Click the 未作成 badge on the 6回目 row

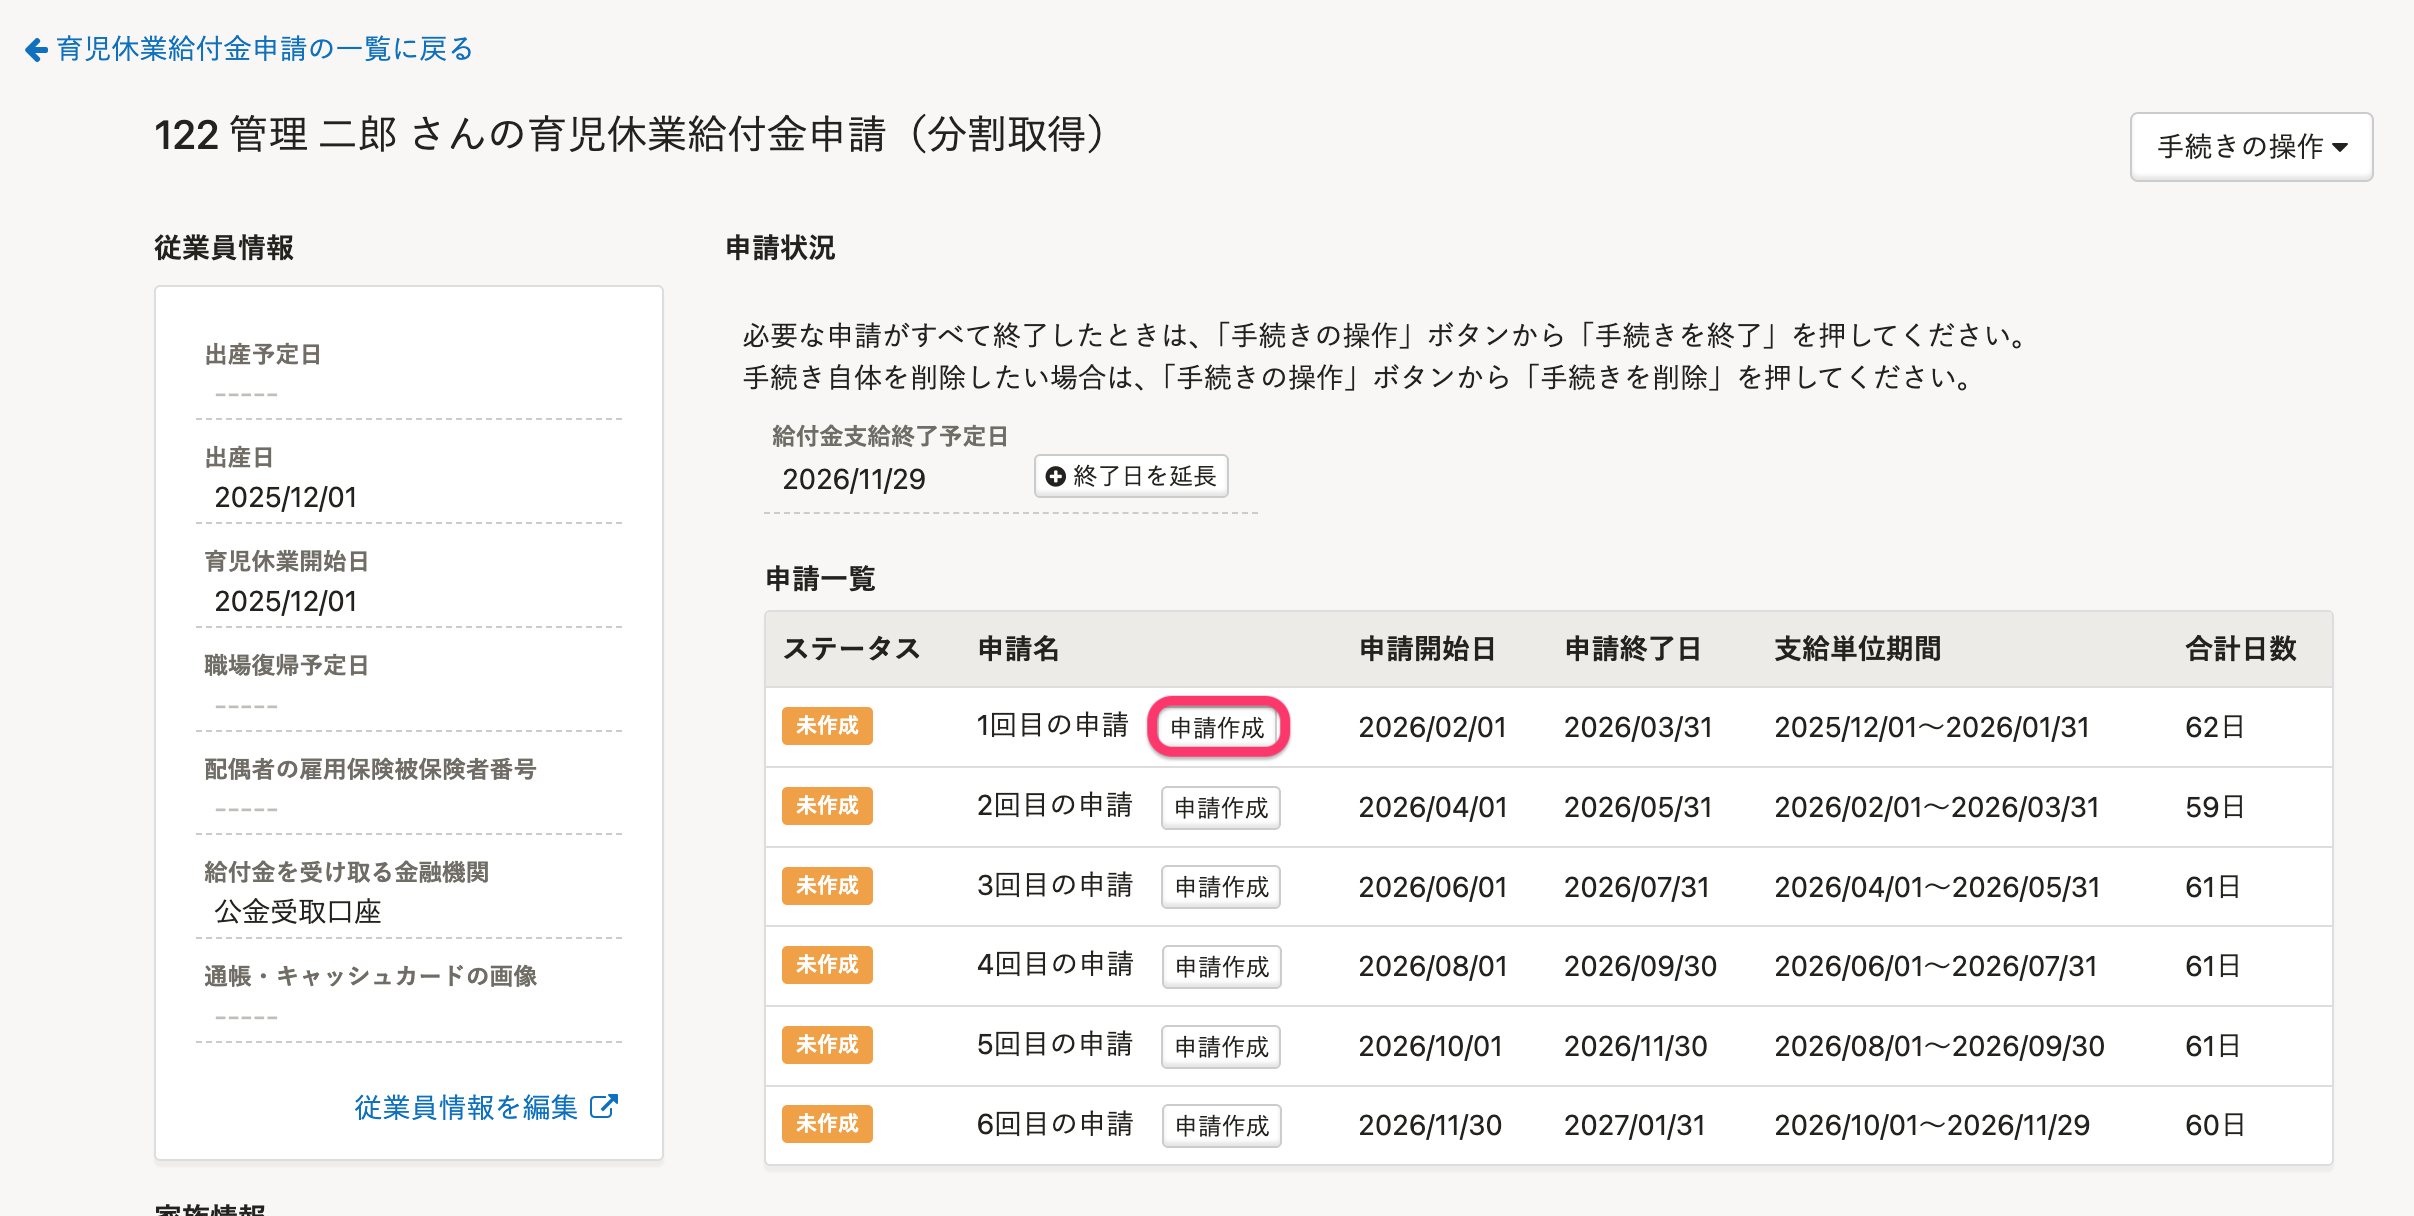[x=827, y=1124]
